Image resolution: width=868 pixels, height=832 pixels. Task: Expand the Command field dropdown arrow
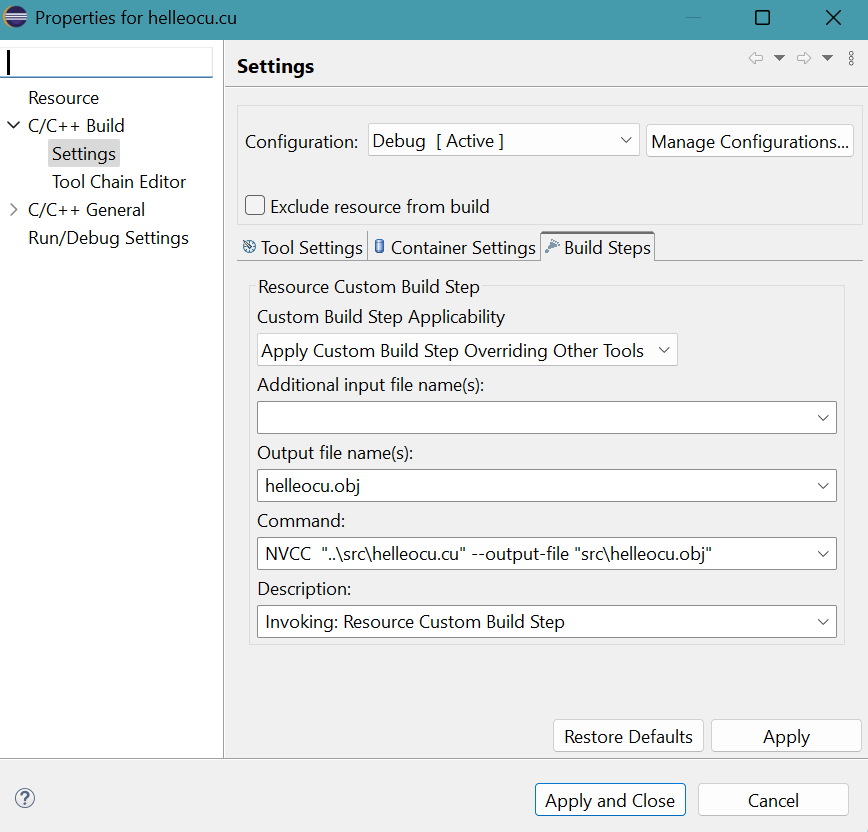[x=823, y=554]
